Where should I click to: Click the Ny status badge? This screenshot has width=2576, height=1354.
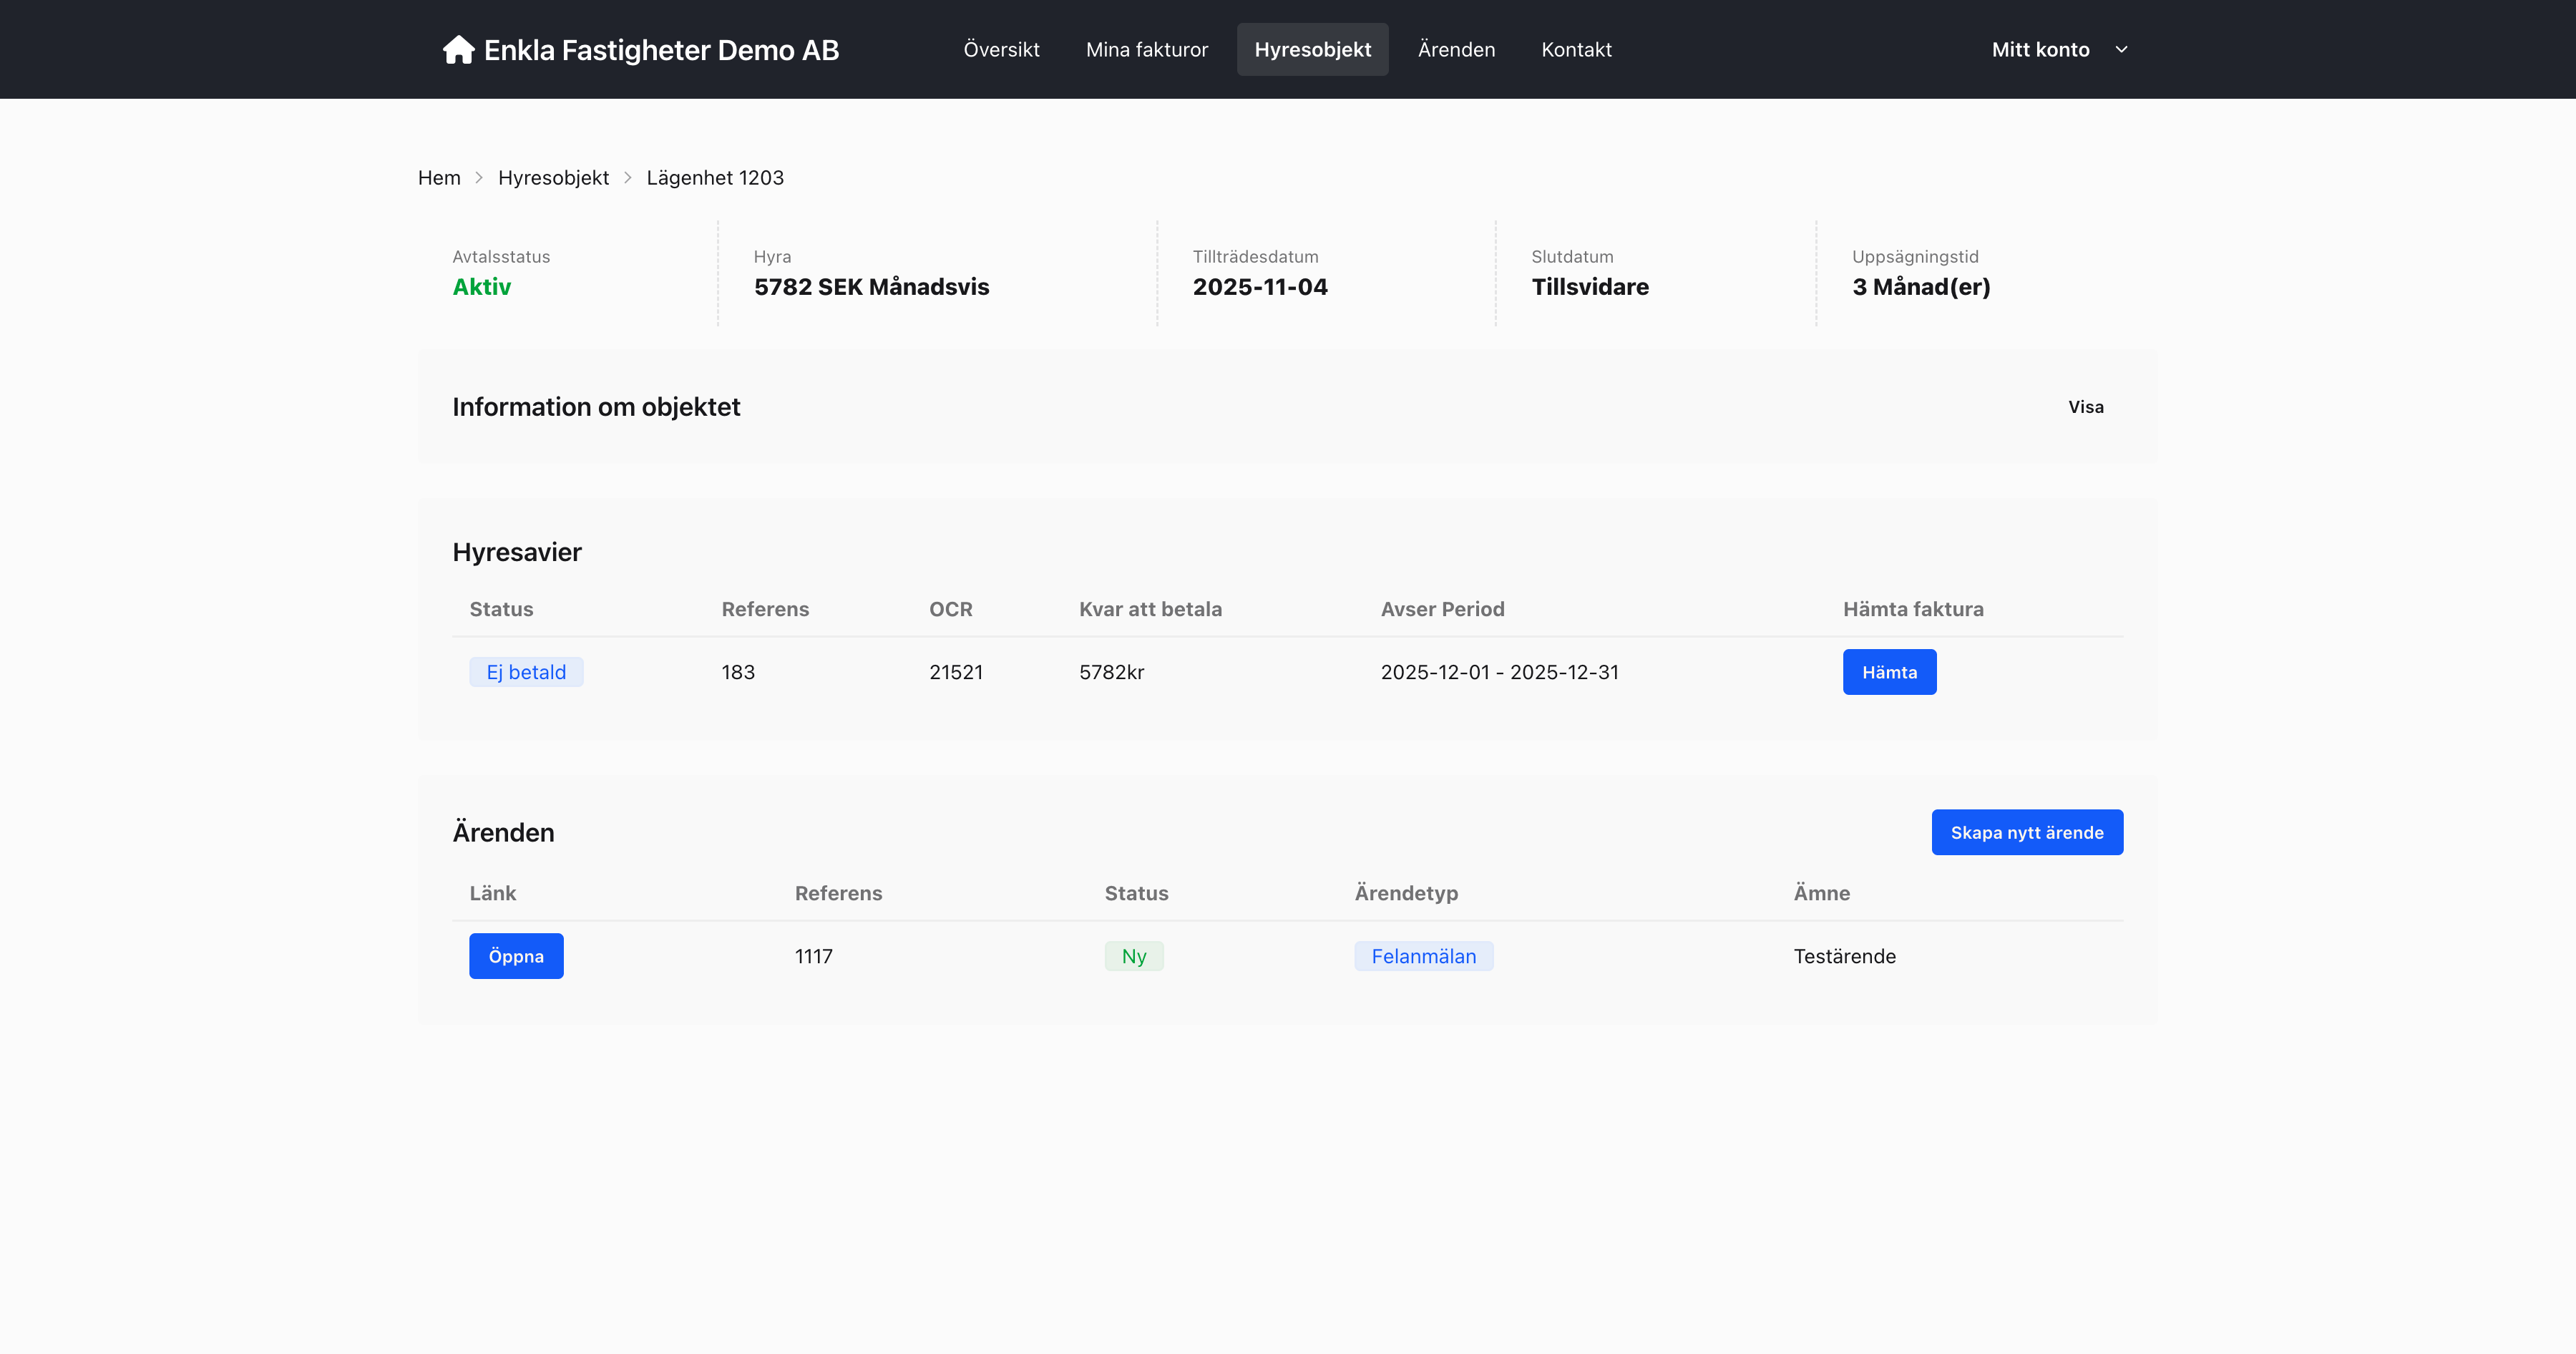pos(1133,956)
